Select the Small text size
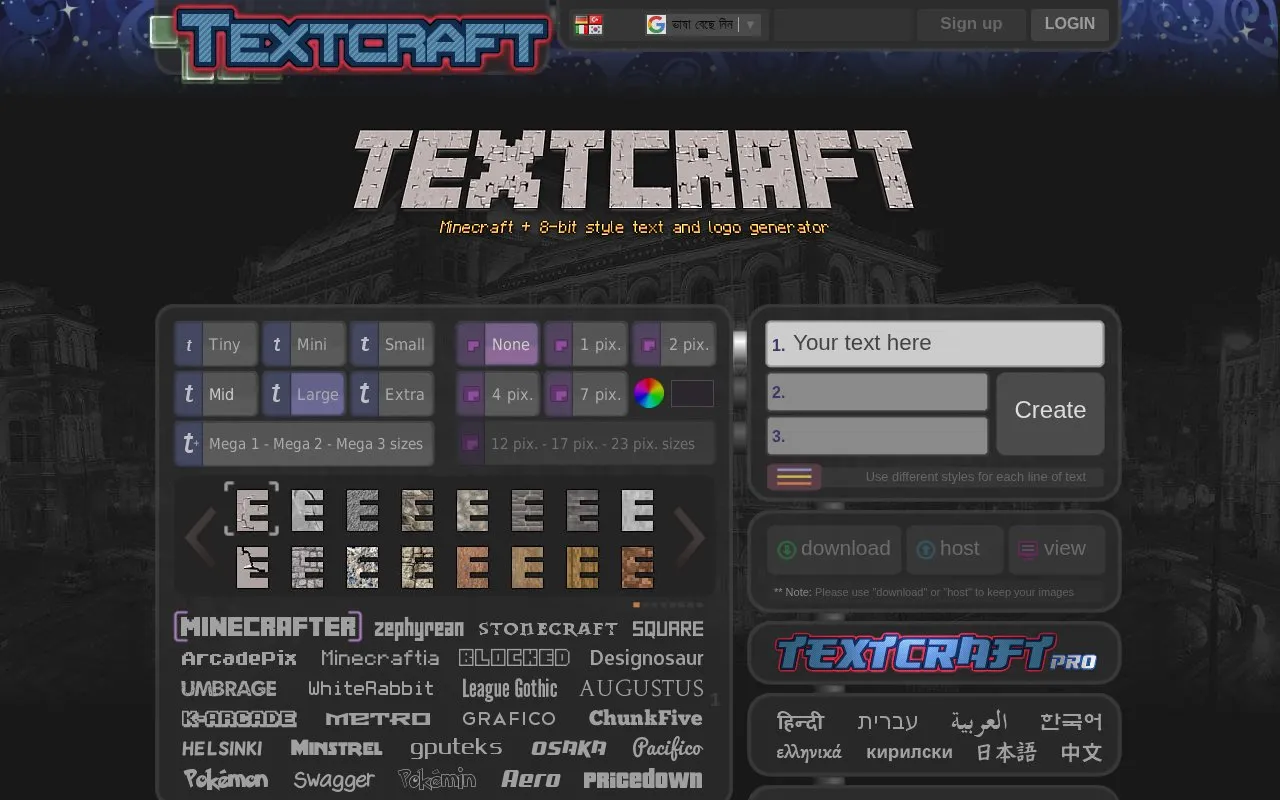Viewport: 1280px width, 800px height. point(392,344)
